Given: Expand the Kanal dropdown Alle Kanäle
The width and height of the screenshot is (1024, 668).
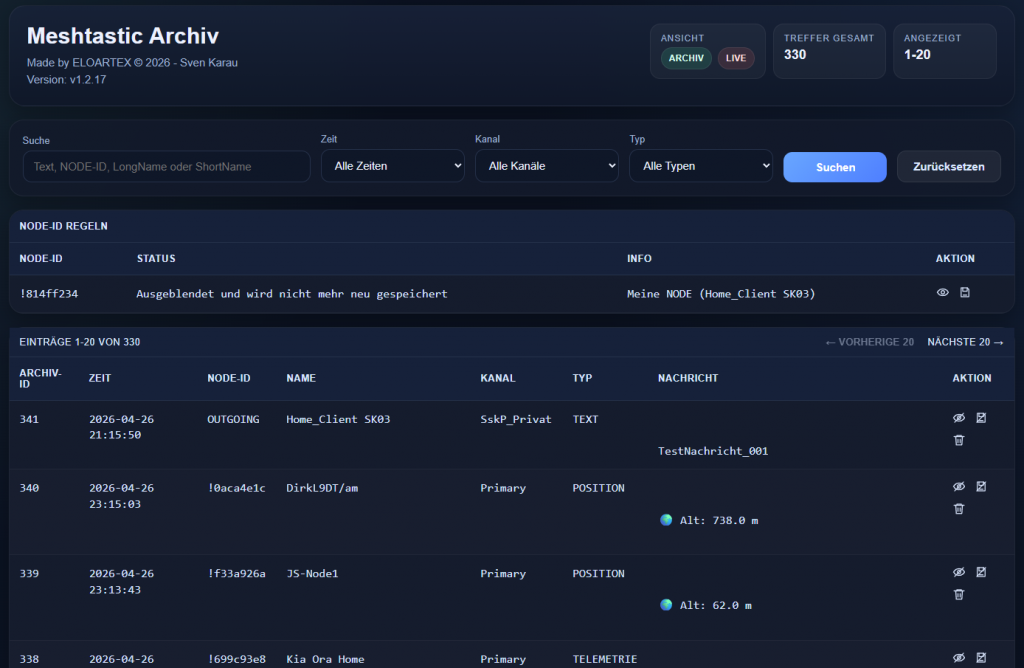Looking at the screenshot, I should [546, 166].
